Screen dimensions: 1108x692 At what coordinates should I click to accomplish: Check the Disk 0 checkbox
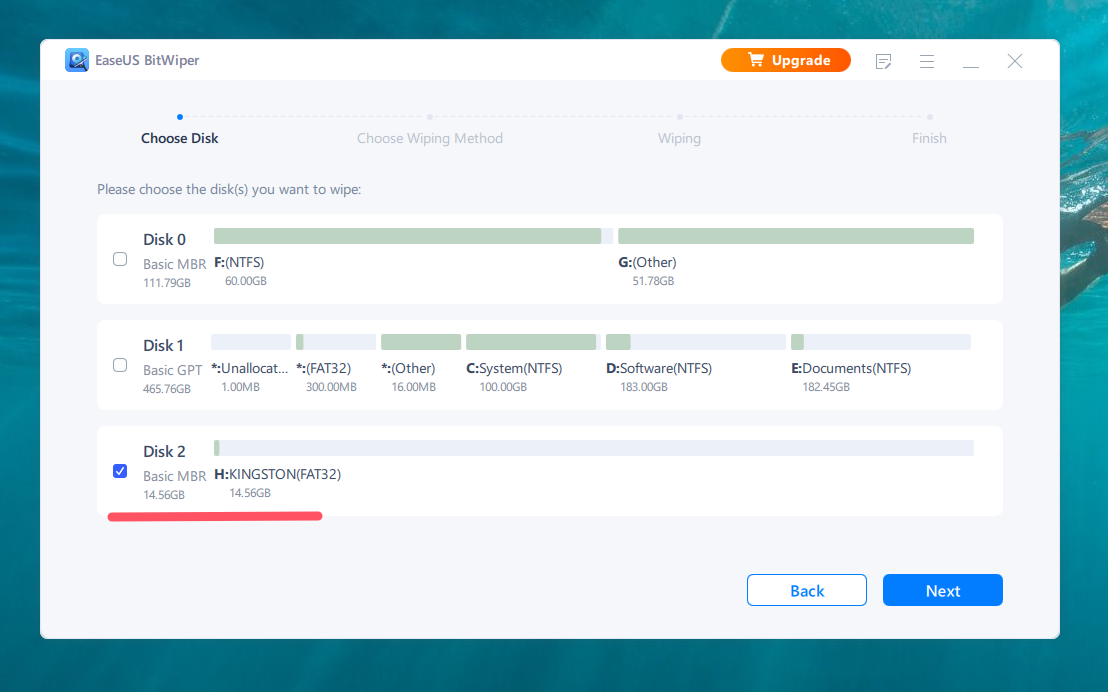tap(120, 259)
